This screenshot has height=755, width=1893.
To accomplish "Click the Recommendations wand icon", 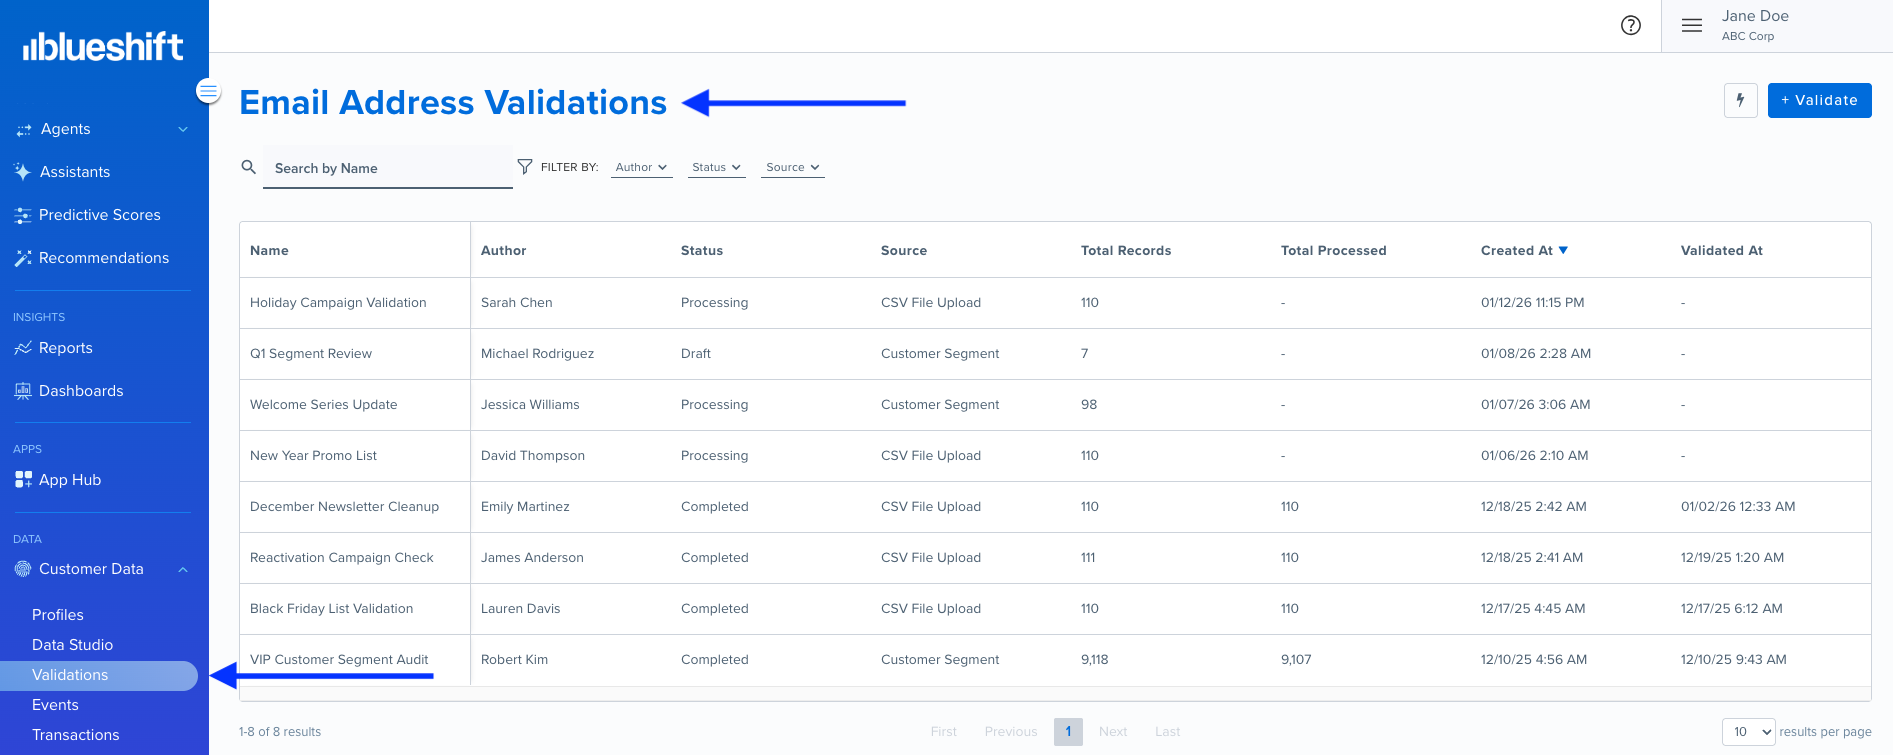I will (x=23, y=258).
